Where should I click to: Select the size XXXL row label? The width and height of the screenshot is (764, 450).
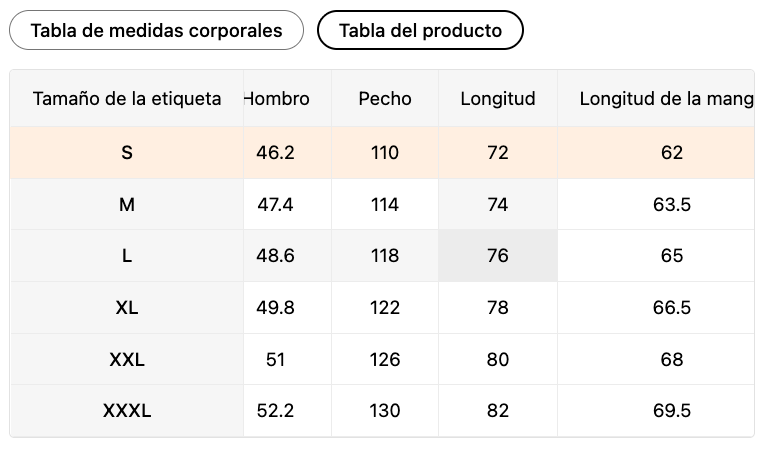pos(127,411)
